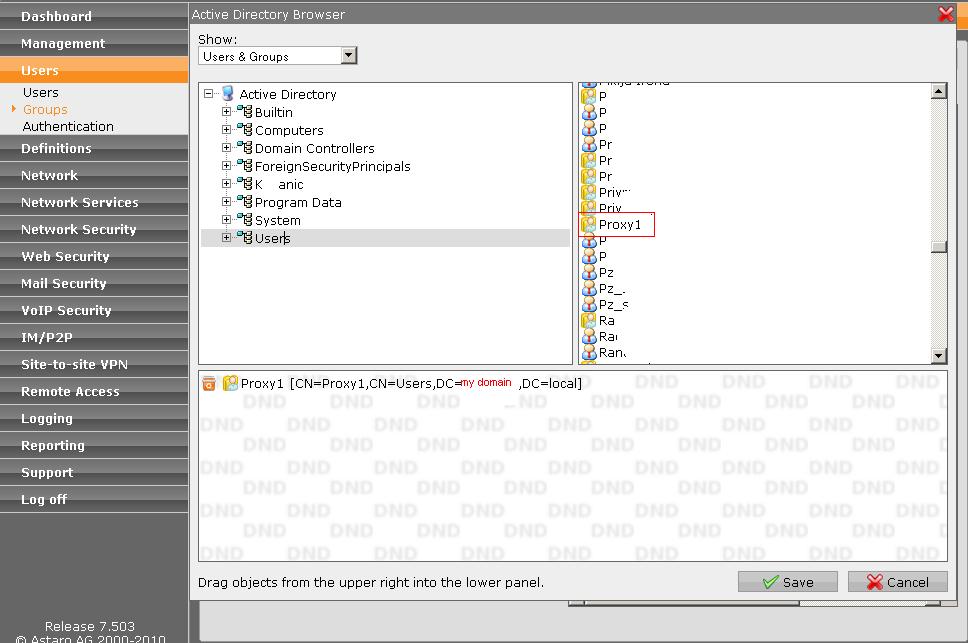Expand the Users tree node
Viewport: 968px width, 643px height.
pyautogui.click(x=227, y=238)
